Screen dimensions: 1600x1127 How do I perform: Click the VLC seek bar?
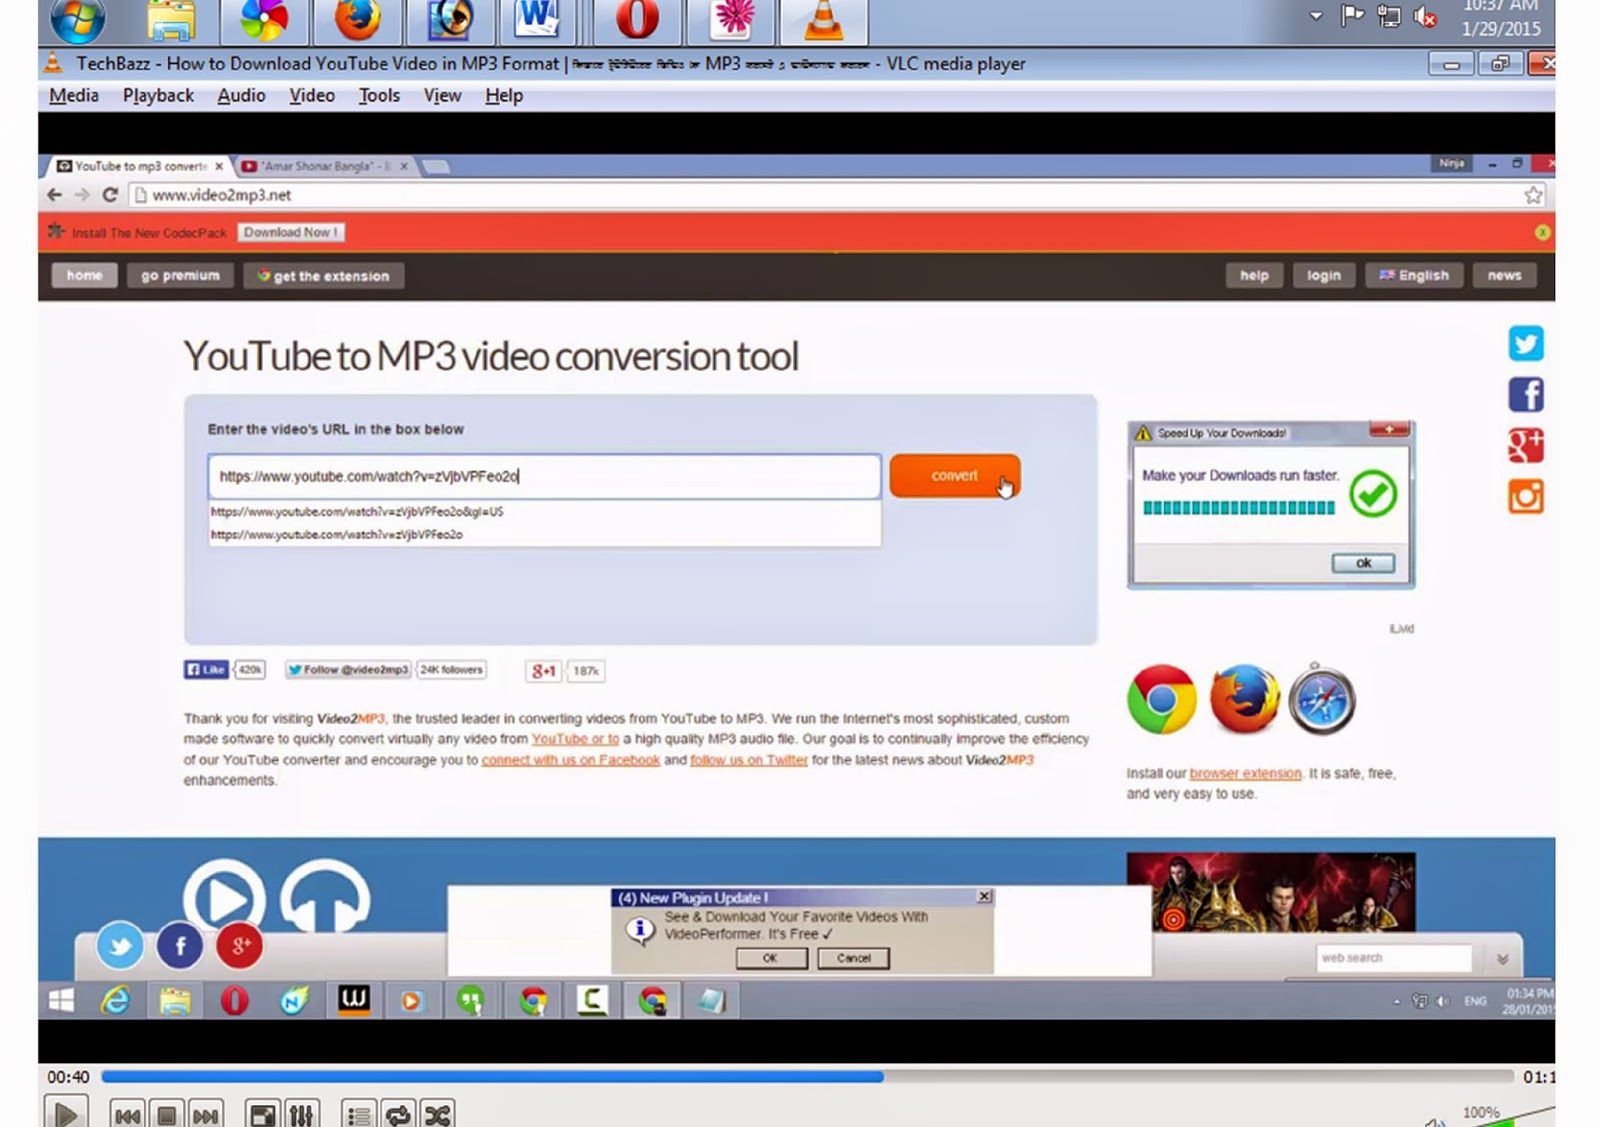(807, 1077)
